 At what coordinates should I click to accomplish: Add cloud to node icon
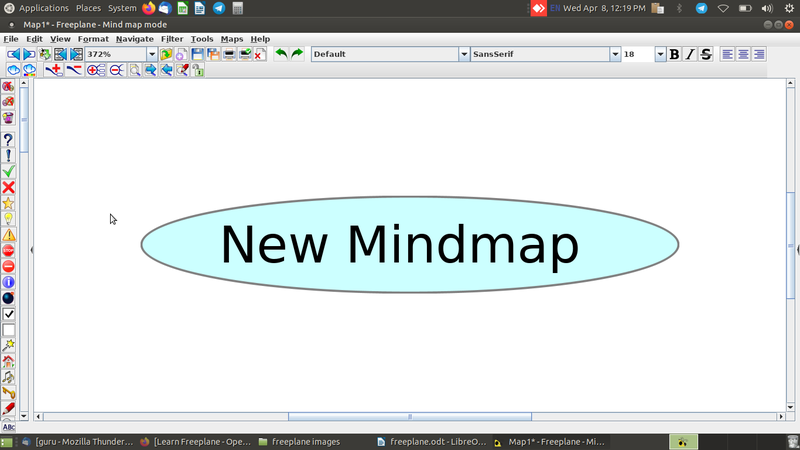pos(13,70)
